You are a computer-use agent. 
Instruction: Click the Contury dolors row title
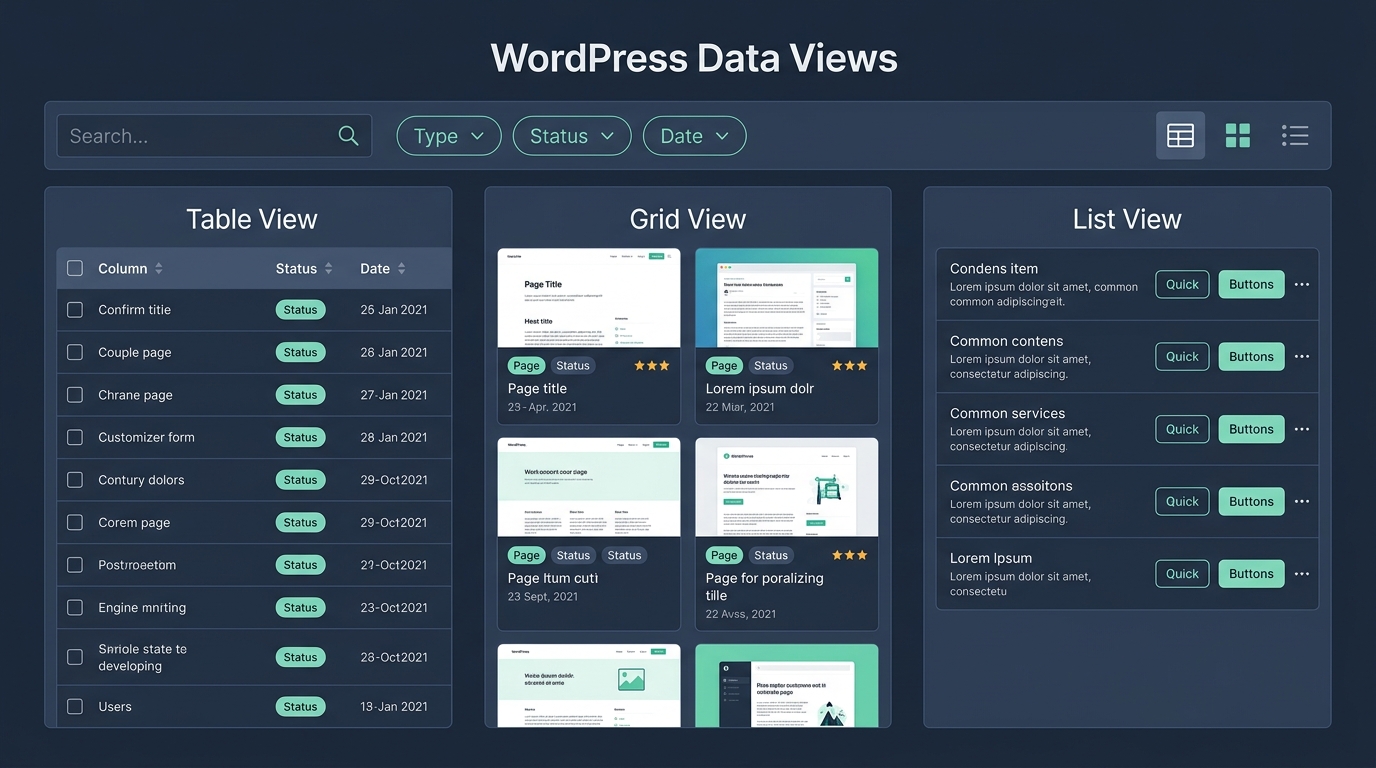click(141, 480)
